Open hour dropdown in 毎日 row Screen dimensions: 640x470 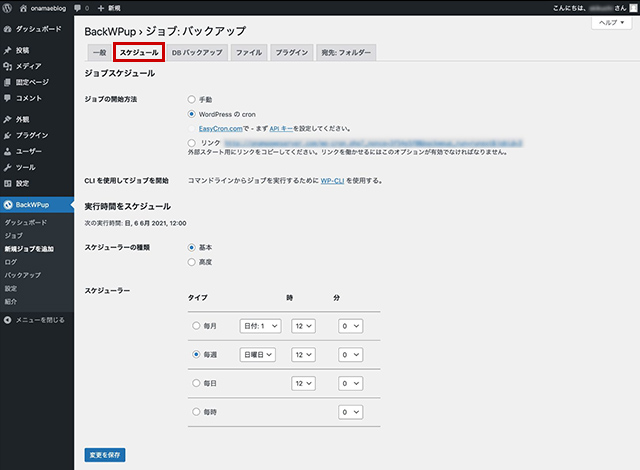point(303,384)
